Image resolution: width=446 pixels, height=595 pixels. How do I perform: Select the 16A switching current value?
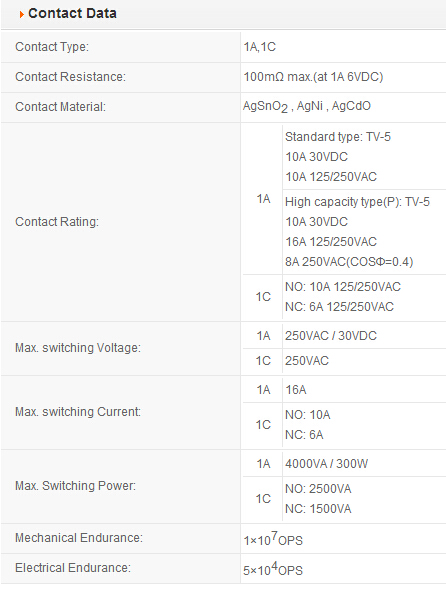coord(296,390)
